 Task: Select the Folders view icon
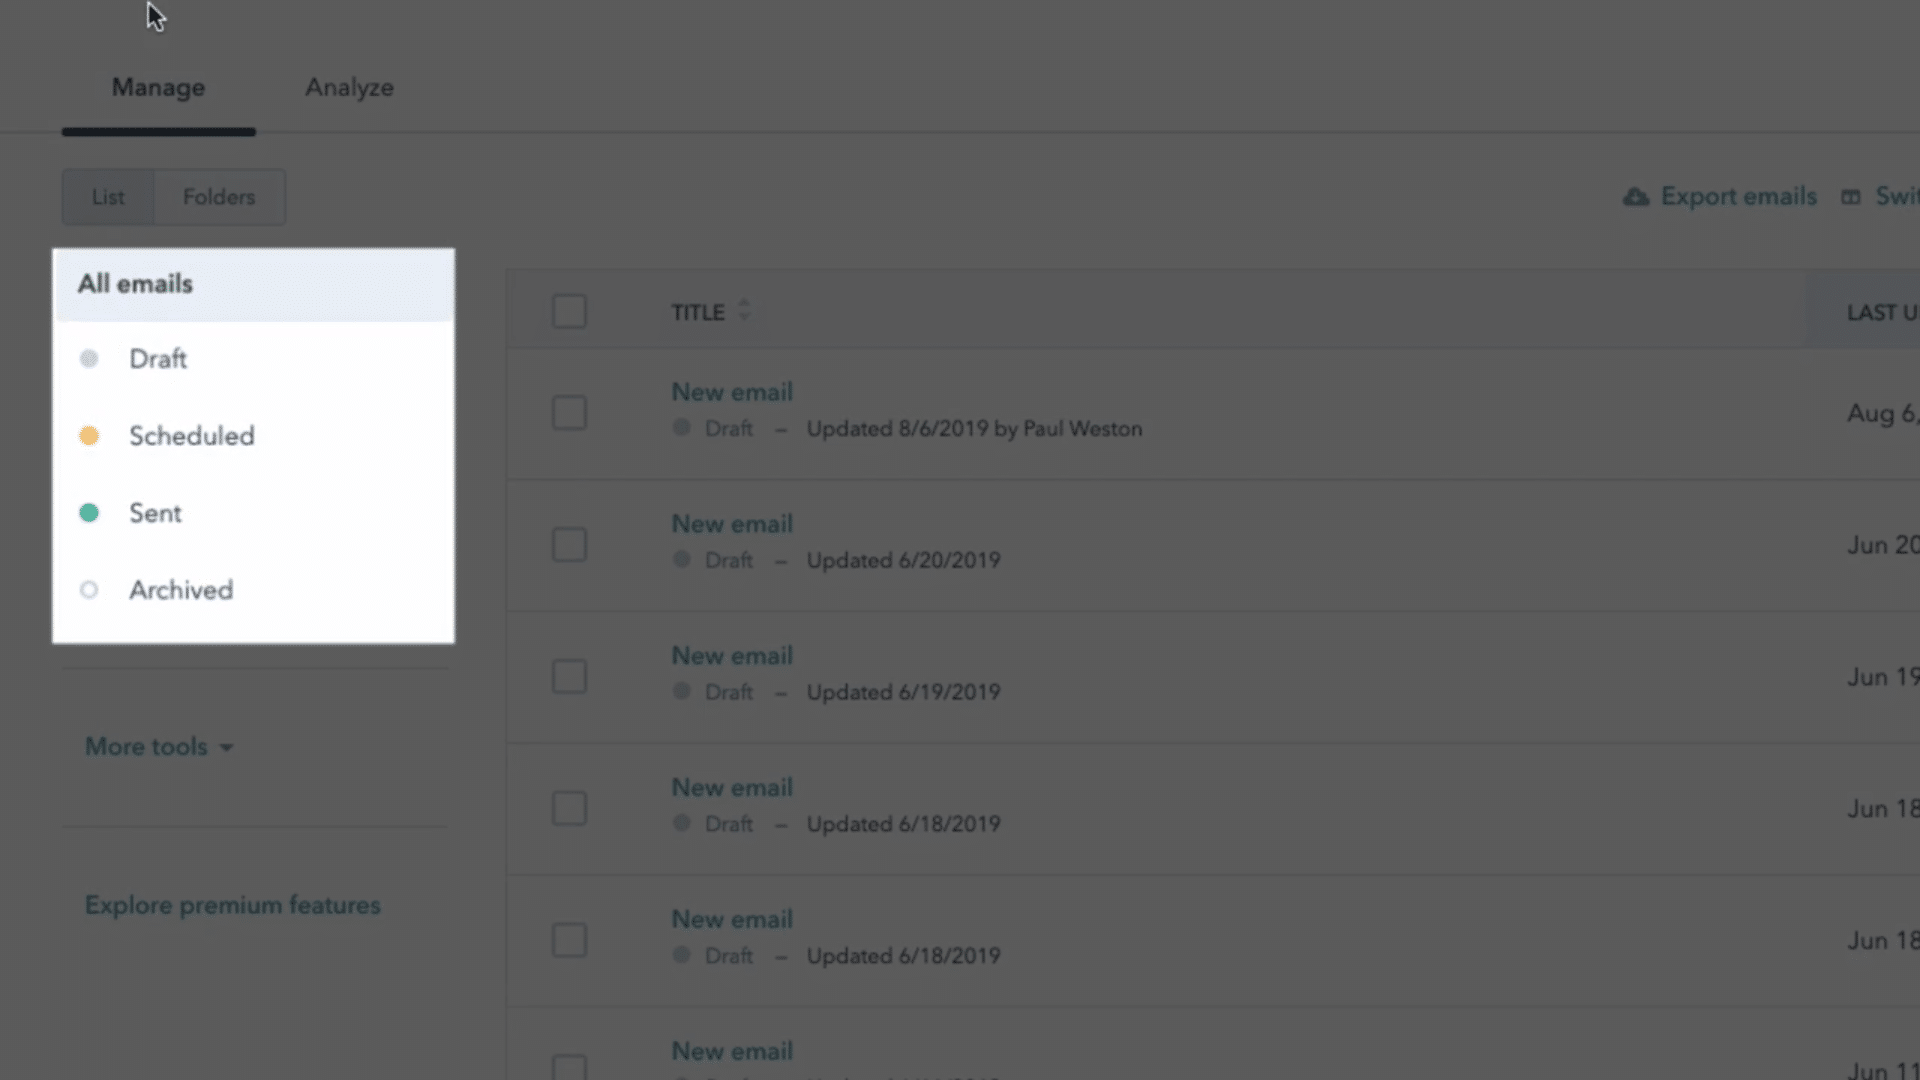tap(219, 196)
